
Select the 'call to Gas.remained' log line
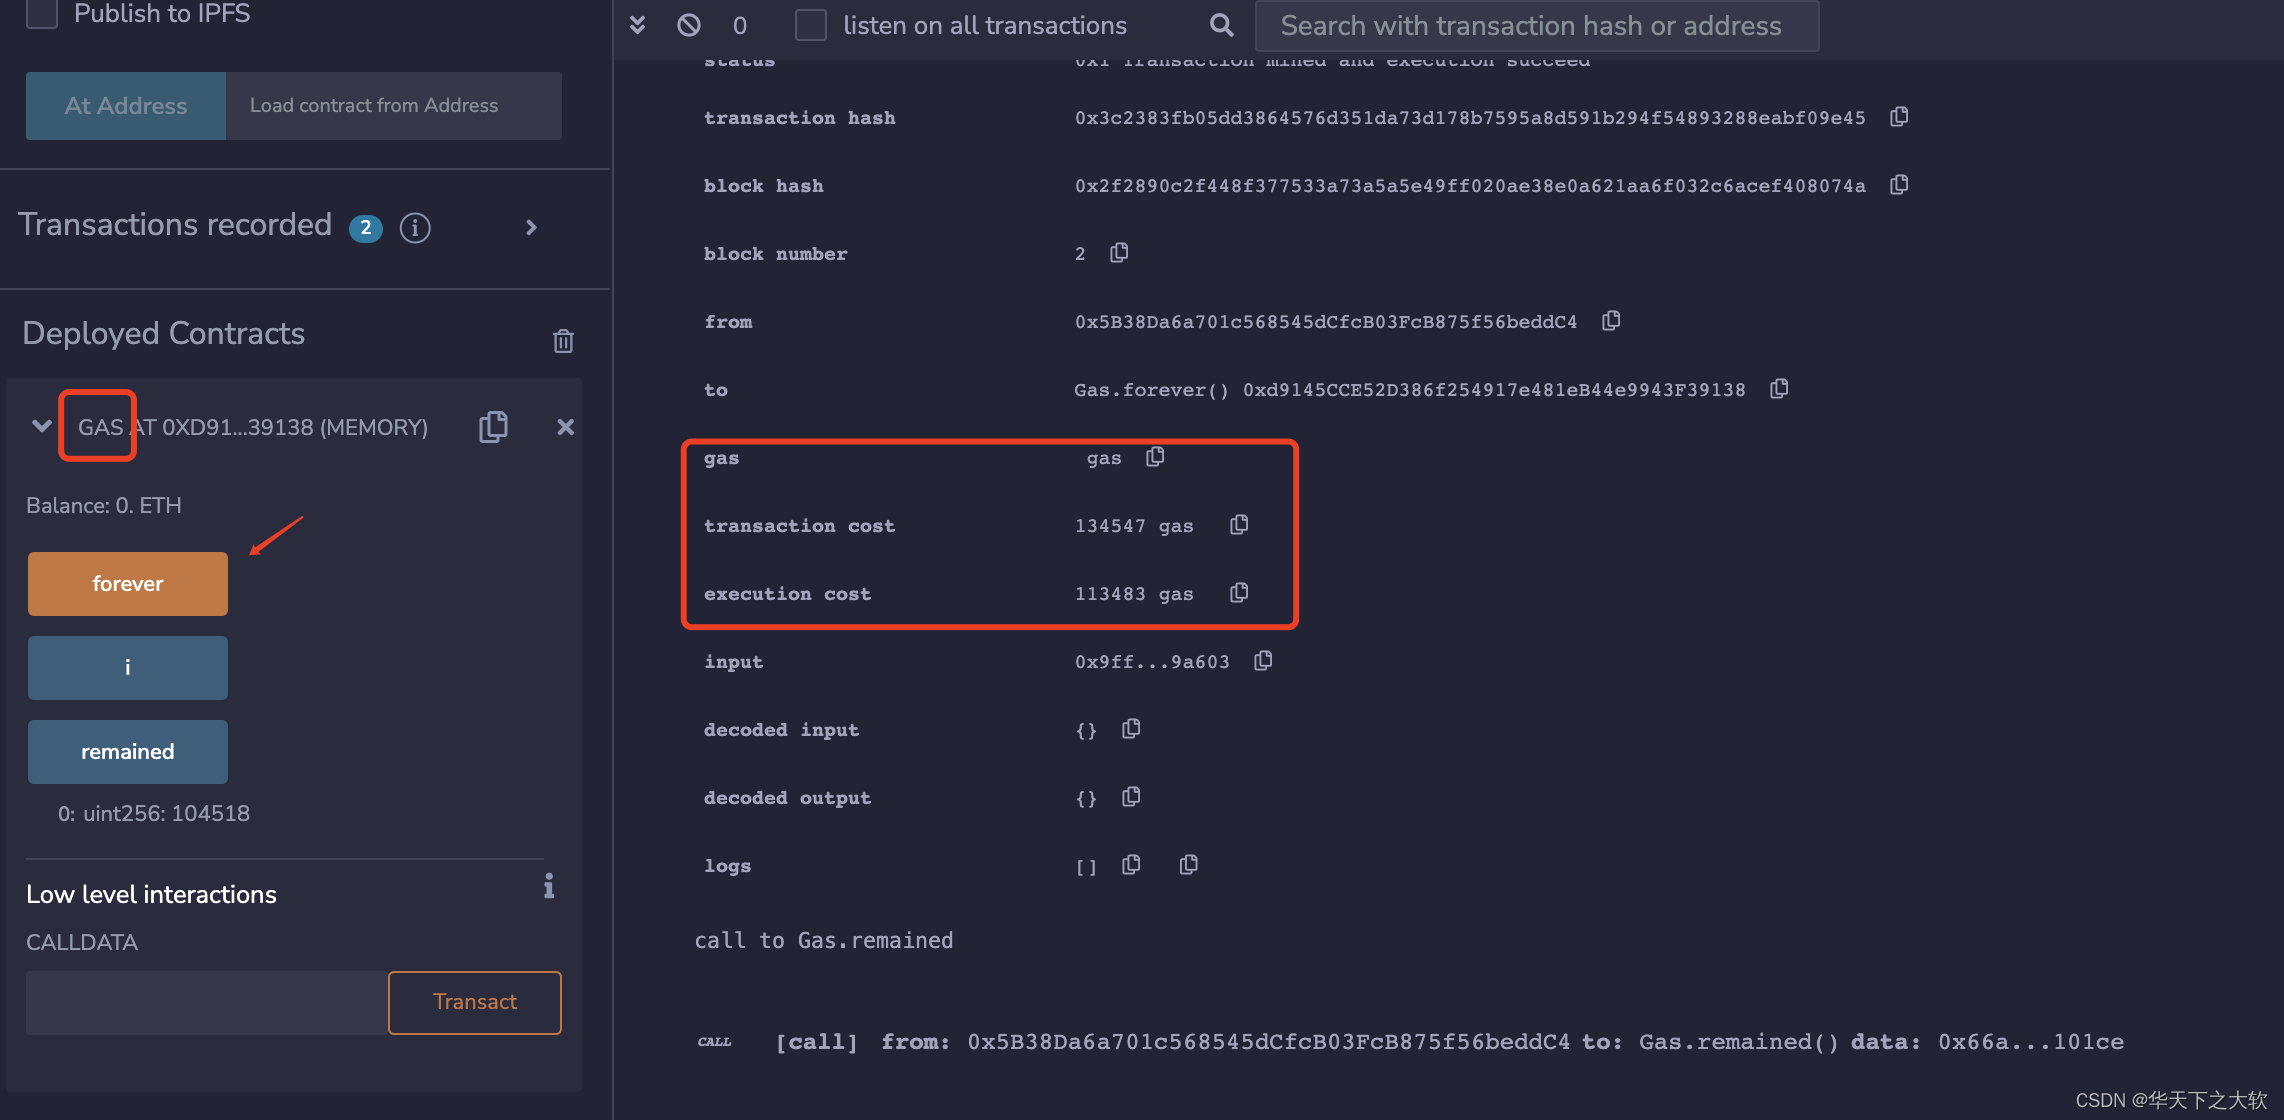point(824,941)
